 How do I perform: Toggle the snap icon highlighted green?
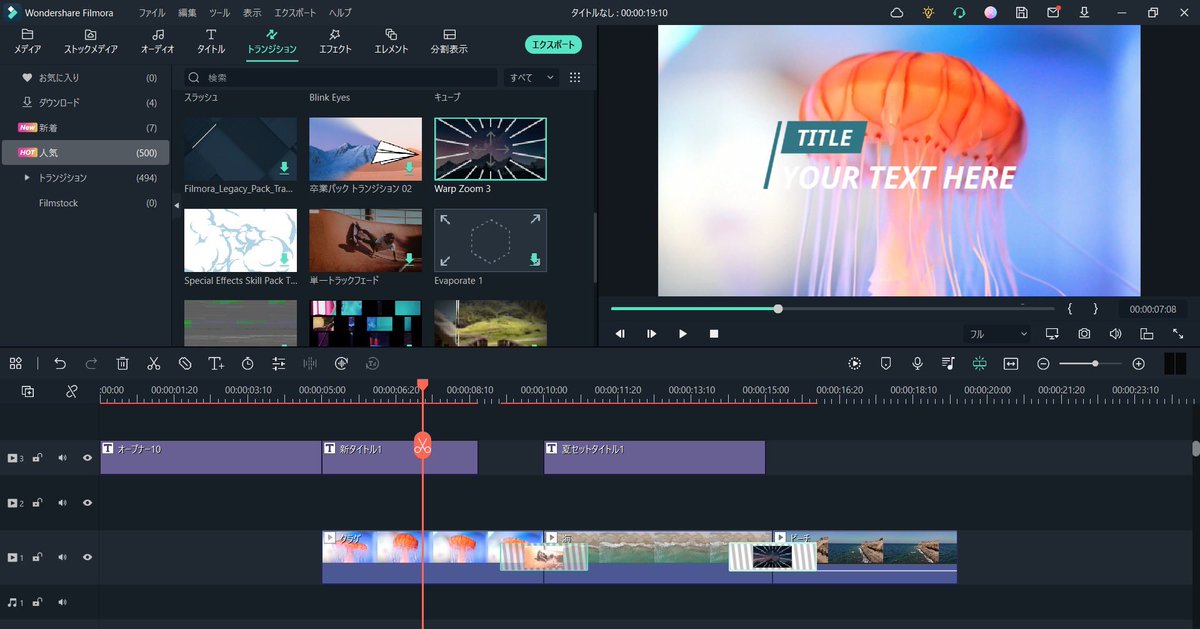pos(979,364)
